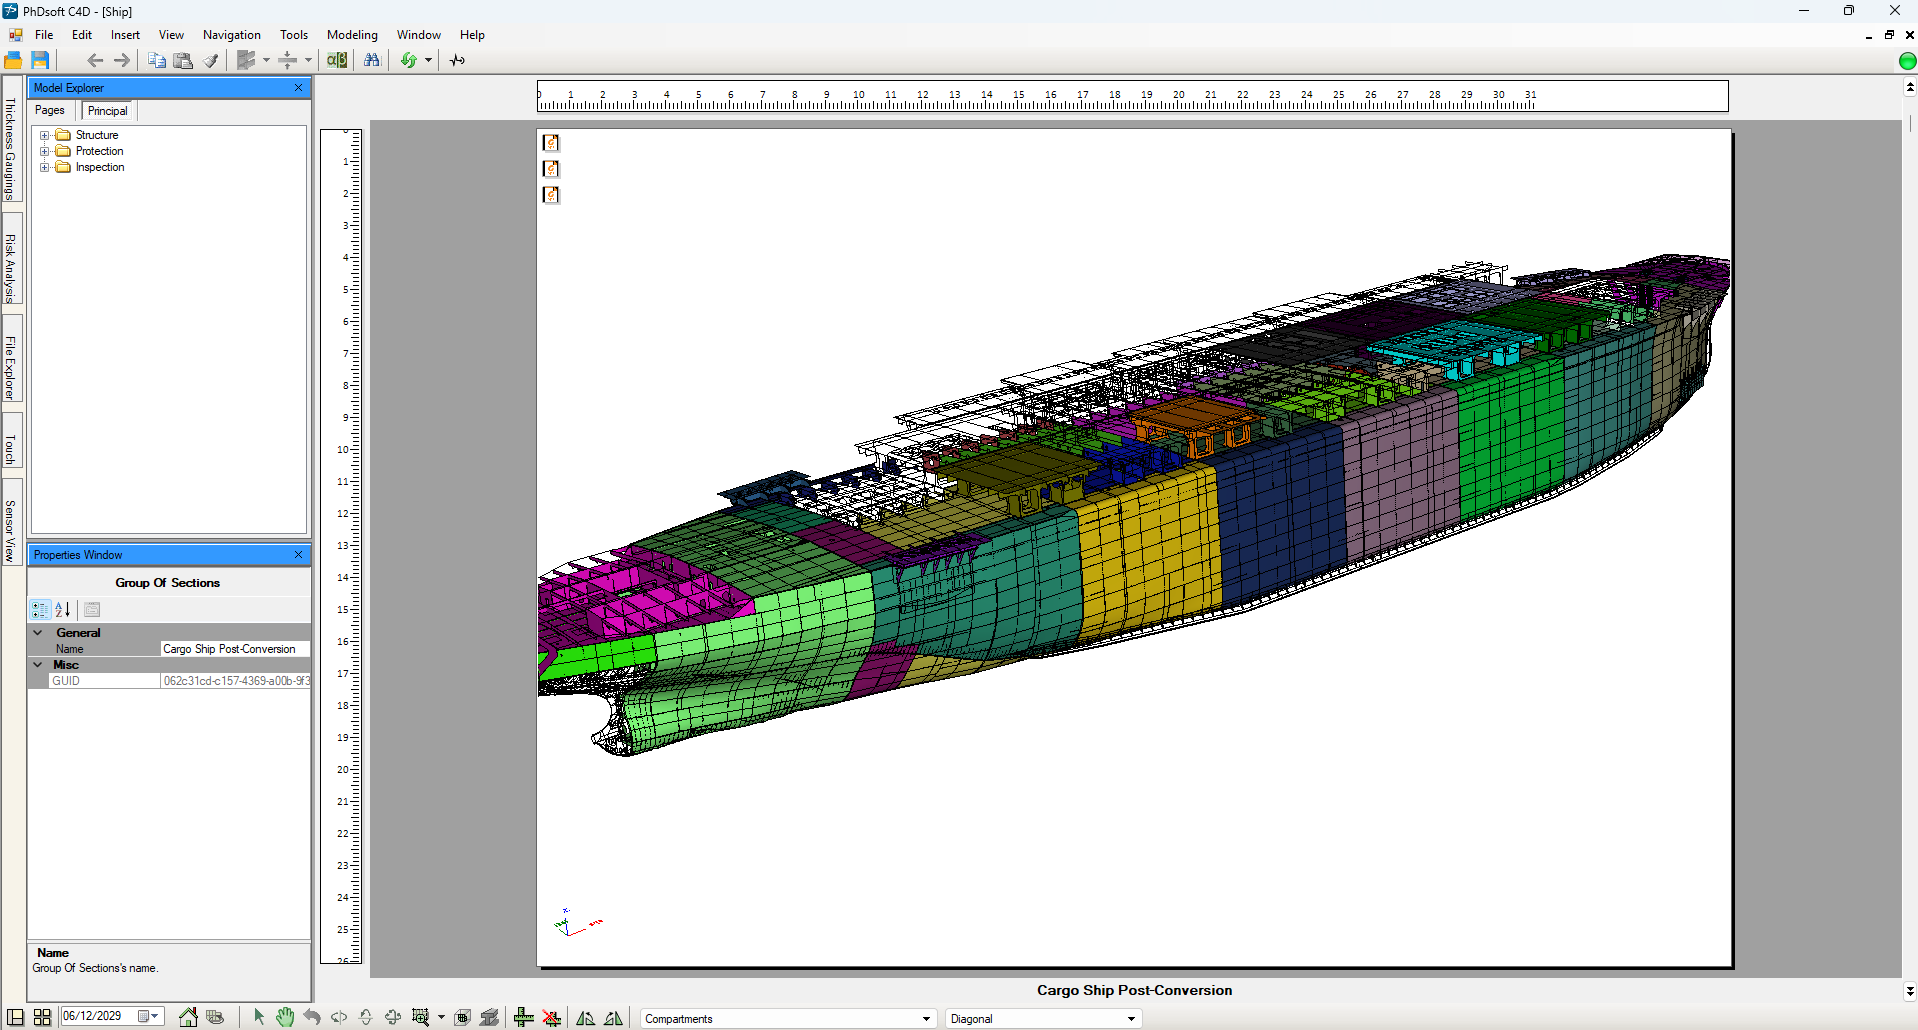Click the zoom window magnifier icon
This screenshot has width=1918, height=1030.
point(421,1017)
